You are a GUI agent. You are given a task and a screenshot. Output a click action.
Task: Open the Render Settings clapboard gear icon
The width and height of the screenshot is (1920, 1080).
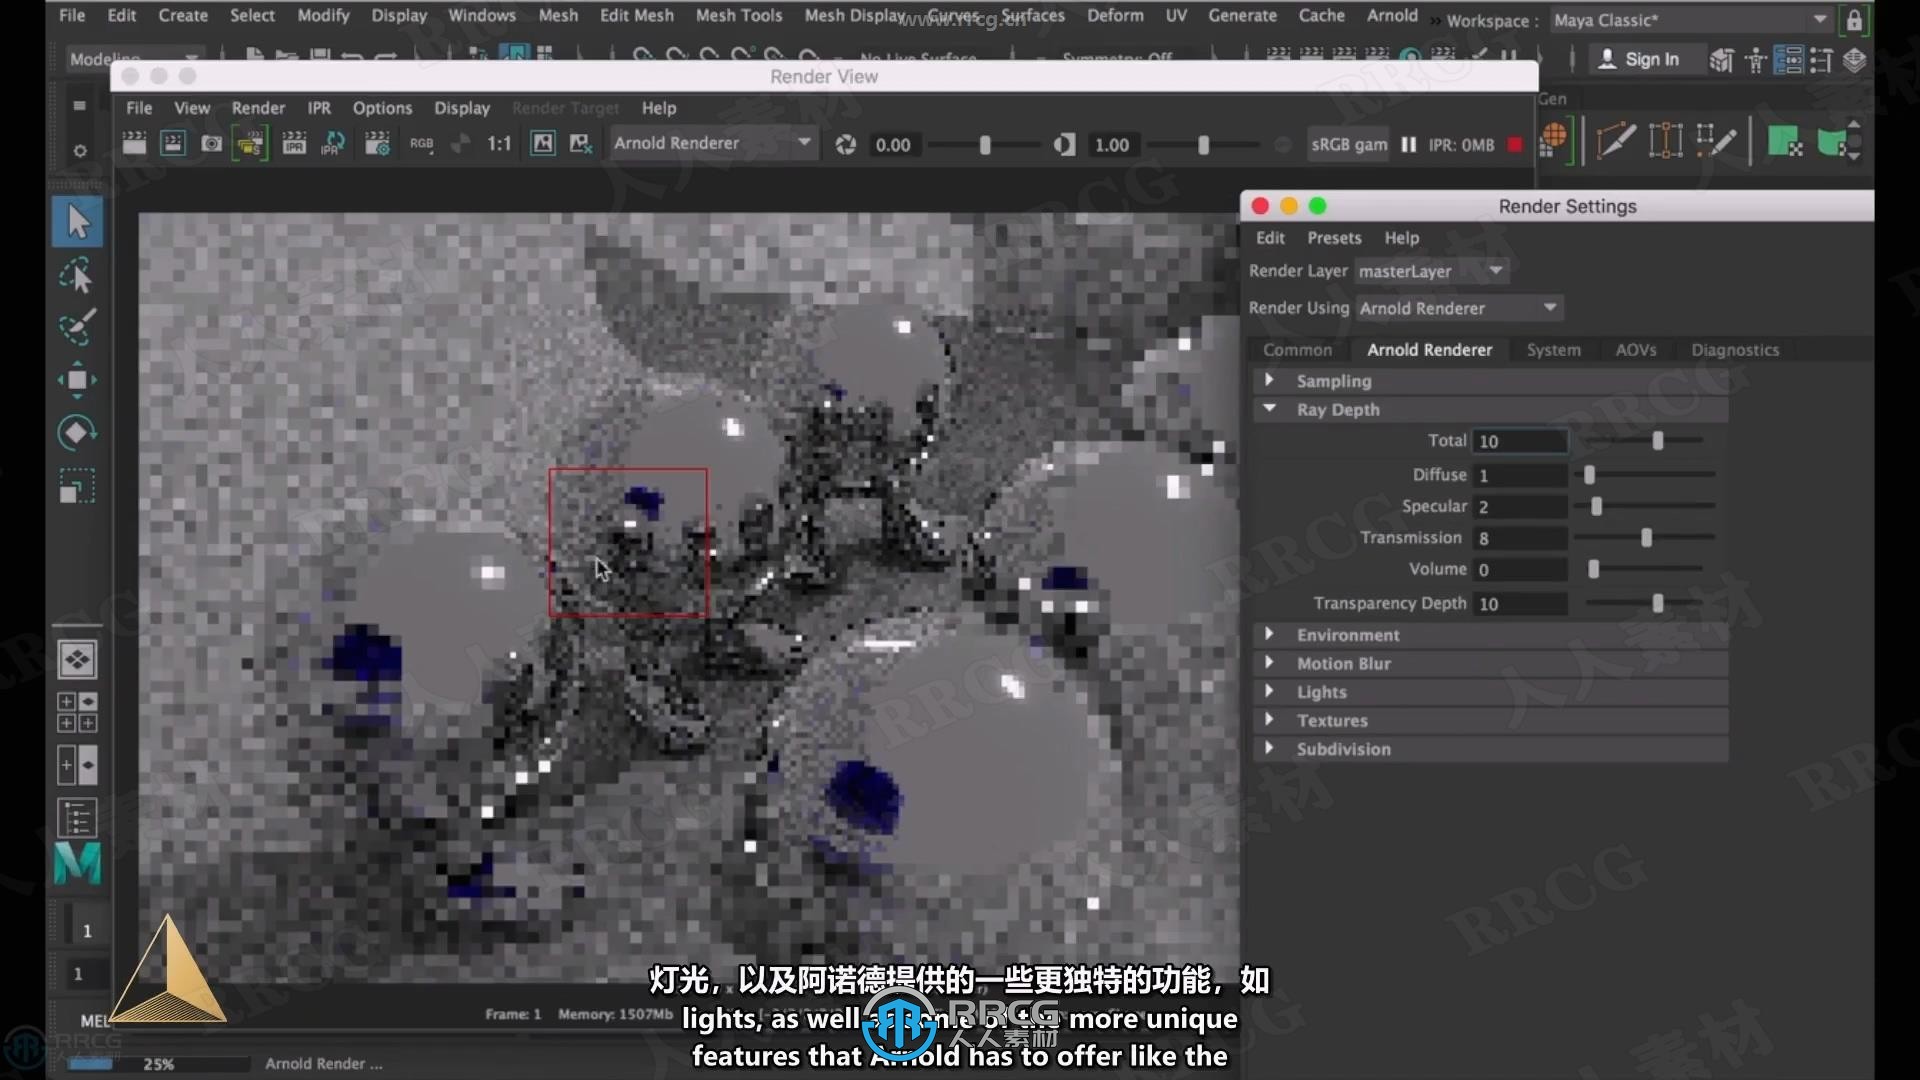tap(376, 144)
